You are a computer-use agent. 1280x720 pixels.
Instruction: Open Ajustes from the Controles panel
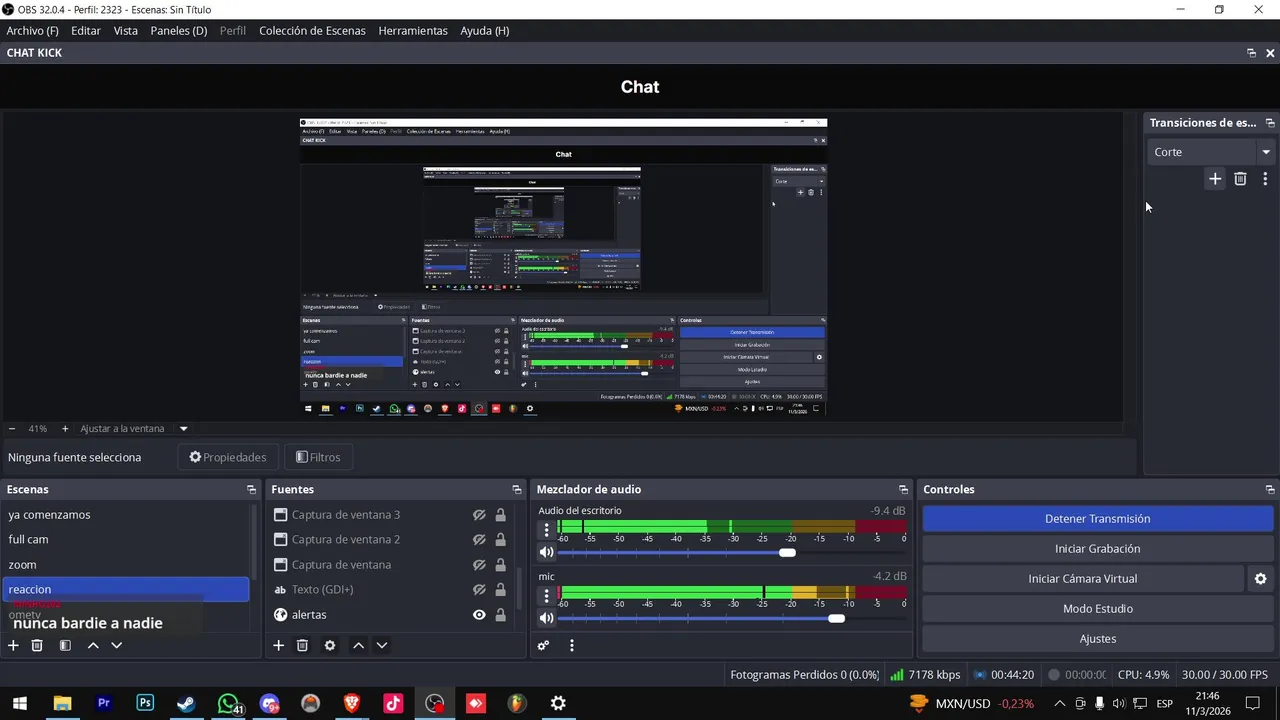1097,639
